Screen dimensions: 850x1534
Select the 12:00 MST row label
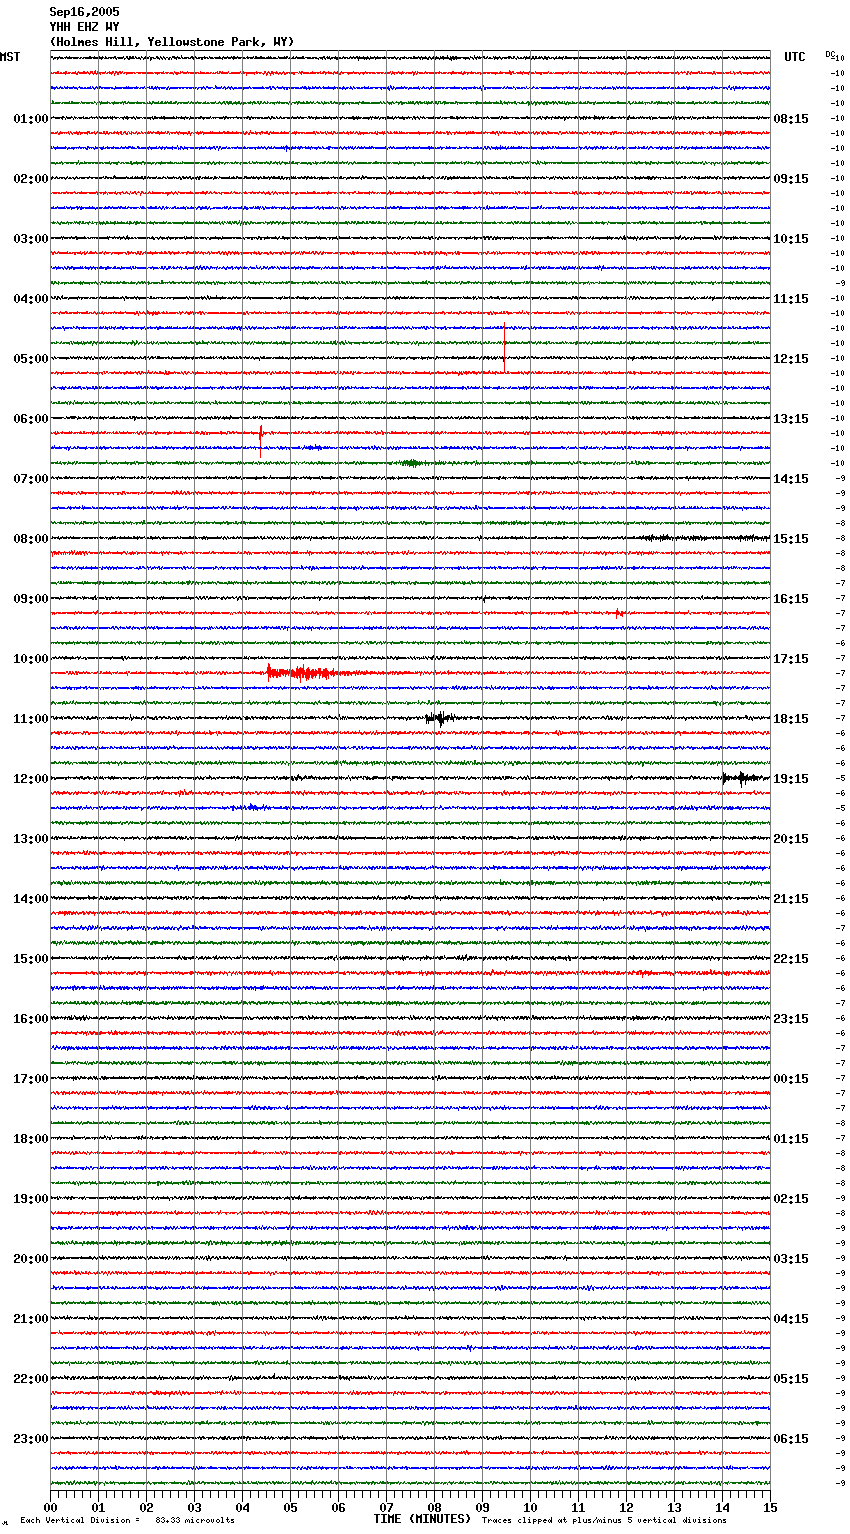(x=31, y=779)
